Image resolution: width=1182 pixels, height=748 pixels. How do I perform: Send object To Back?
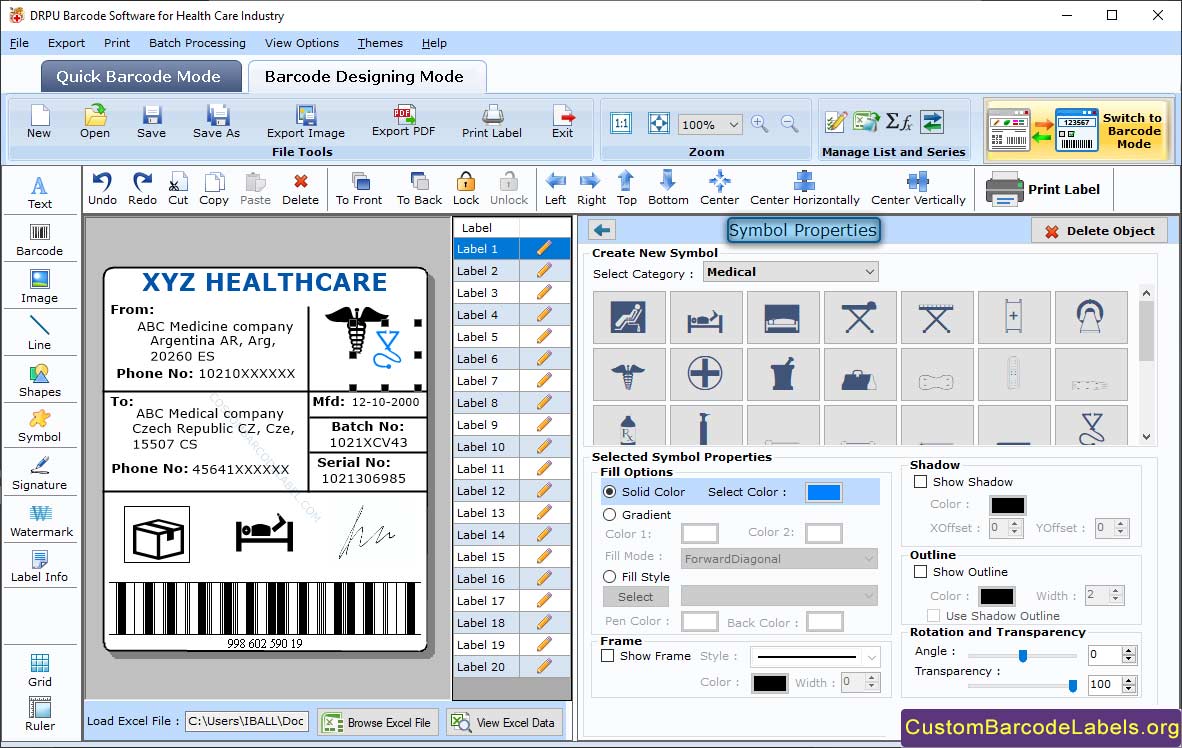419,189
